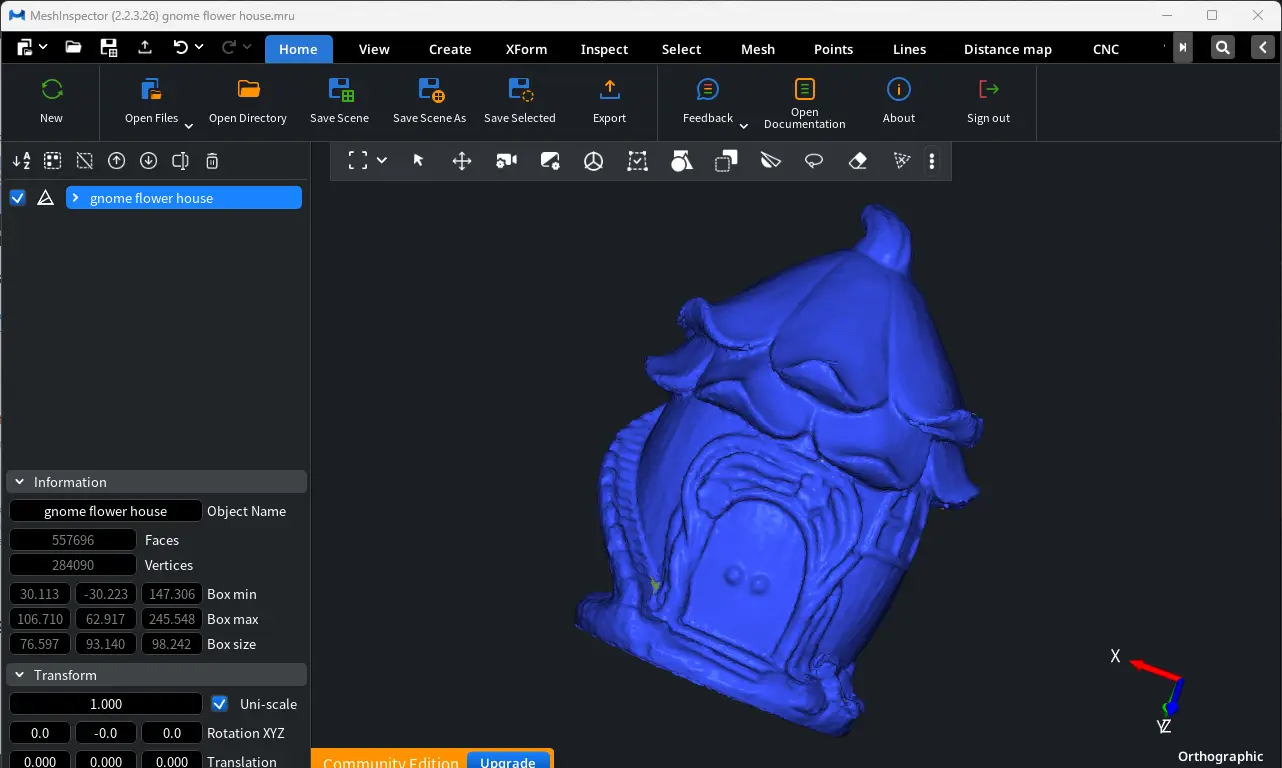Switch to the Create tab
1282x768 pixels.
coord(450,49)
